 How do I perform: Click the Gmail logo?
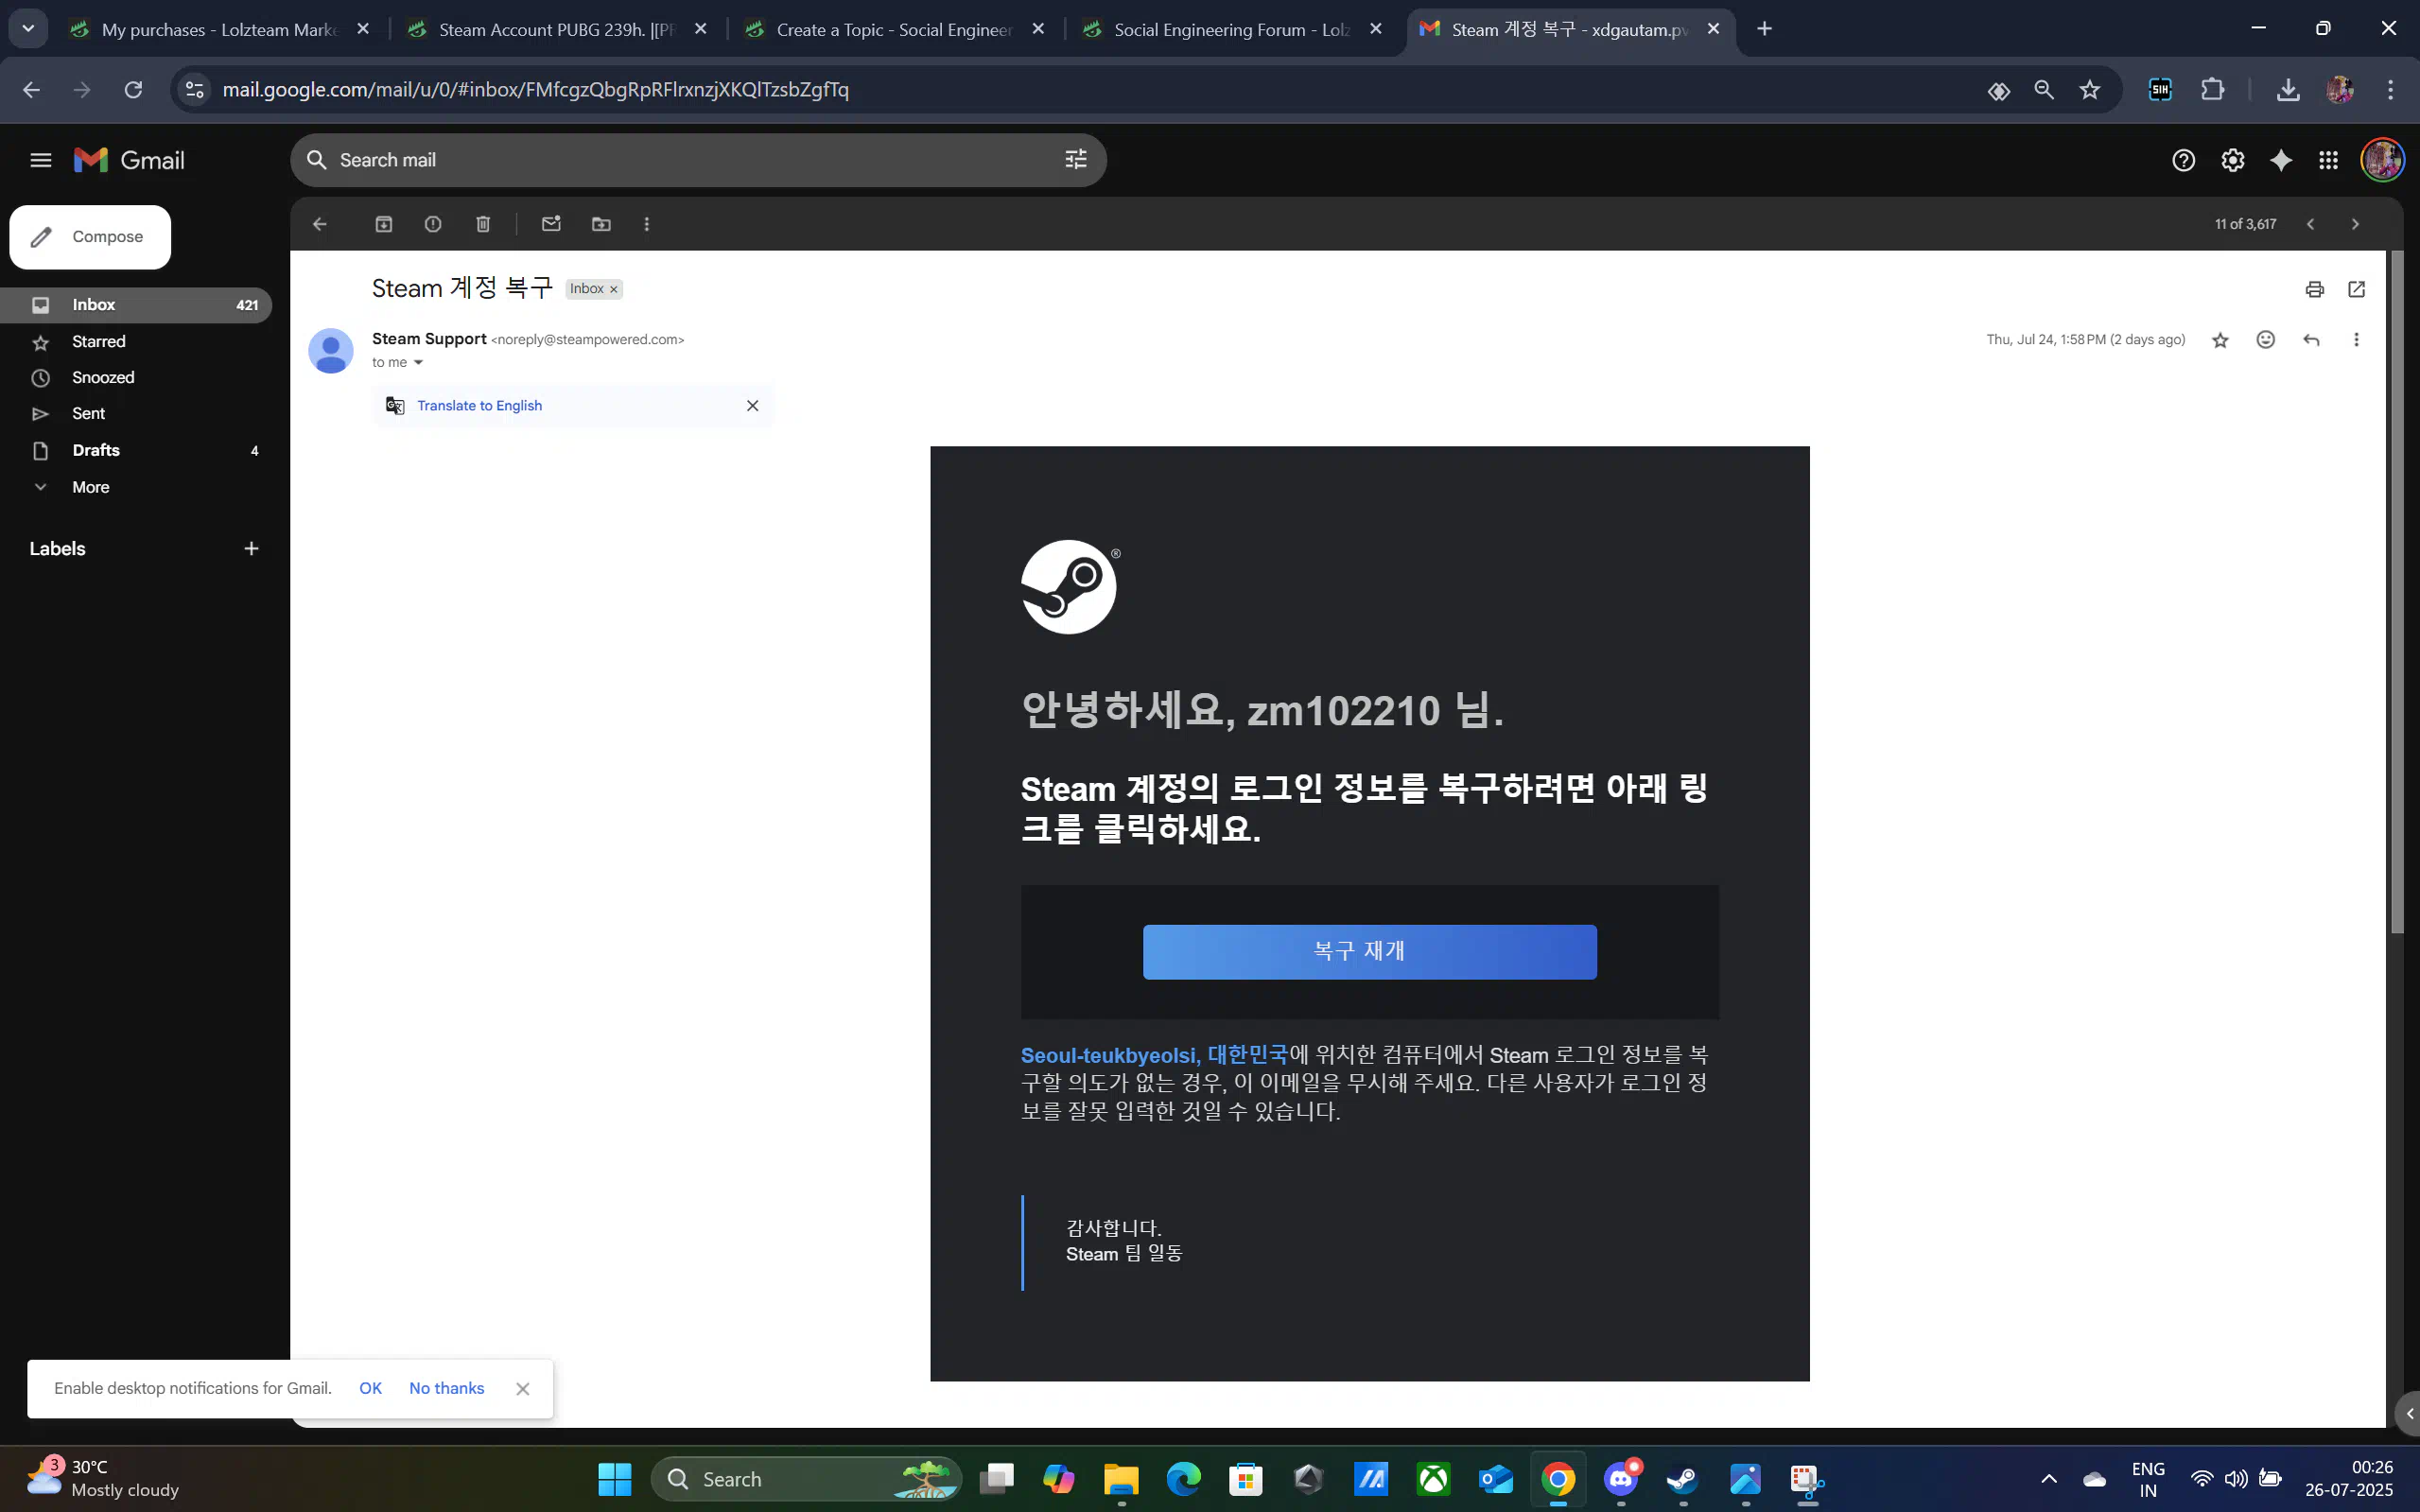pos(129,160)
